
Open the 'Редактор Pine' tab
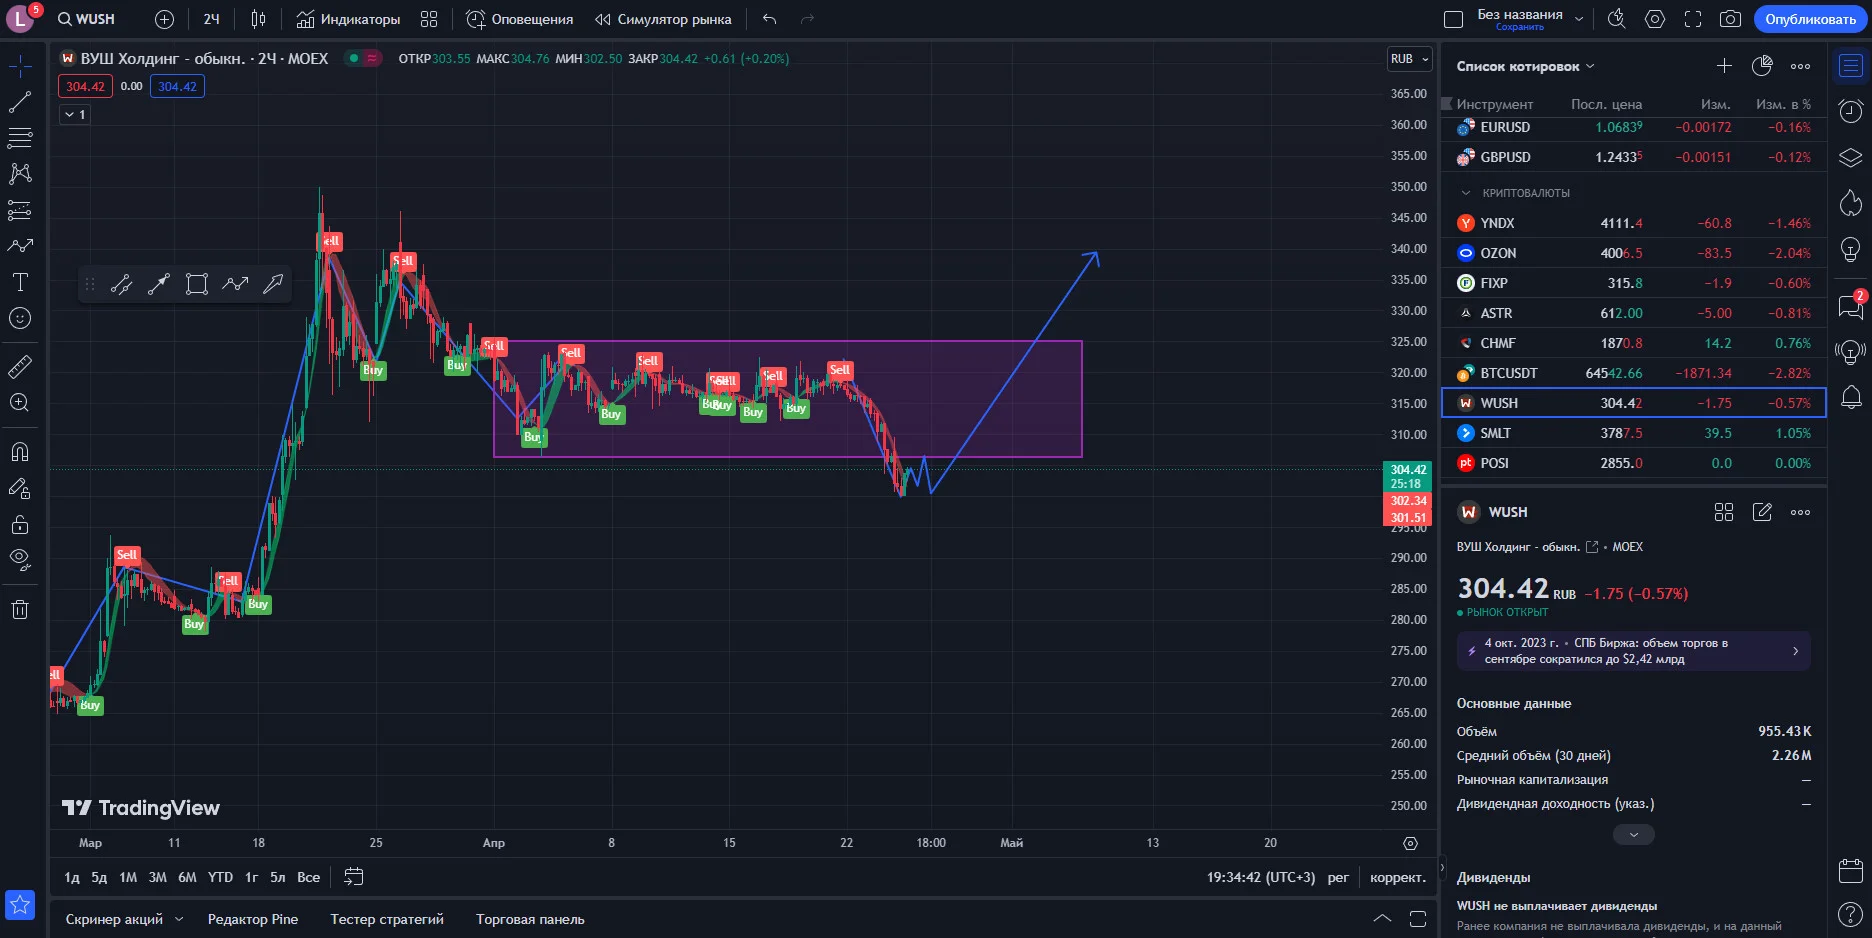pyautogui.click(x=253, y=919)
